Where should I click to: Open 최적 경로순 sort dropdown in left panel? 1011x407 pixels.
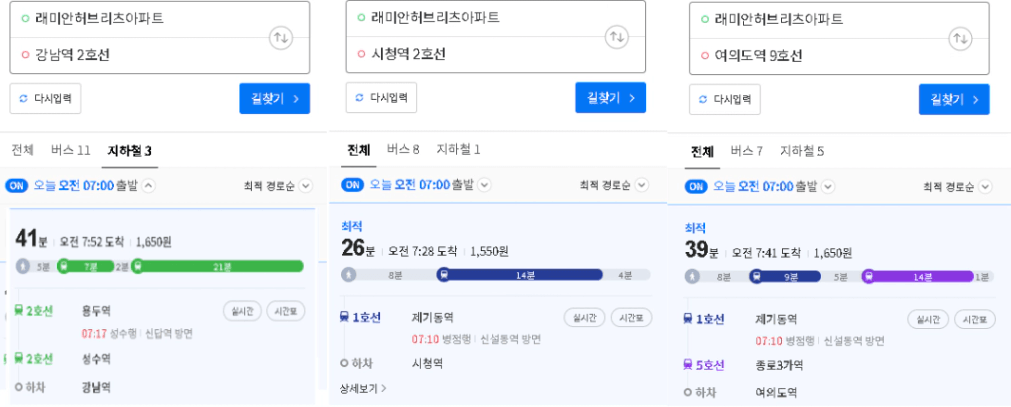[x=277, y=186]
